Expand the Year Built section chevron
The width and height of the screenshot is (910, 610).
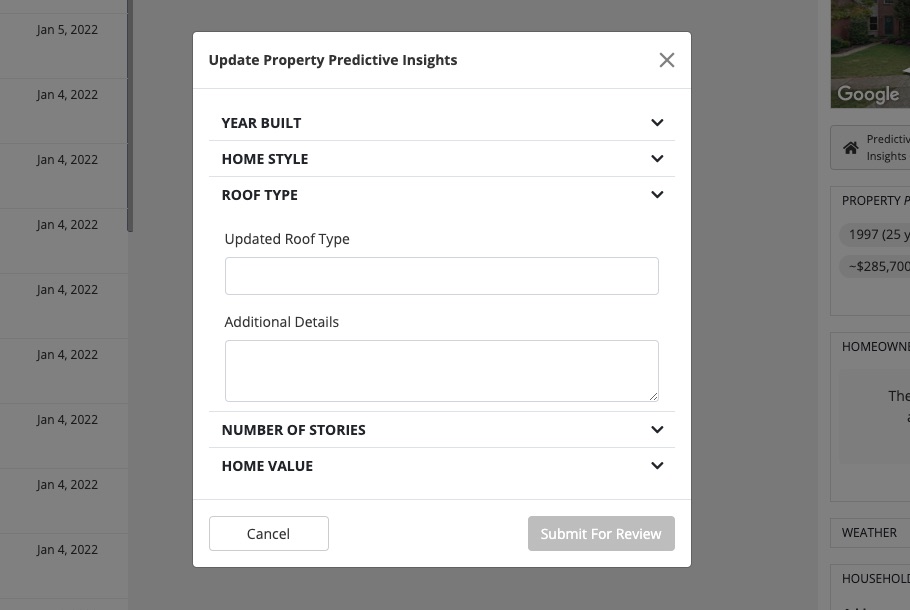click(x=657, y=123)
